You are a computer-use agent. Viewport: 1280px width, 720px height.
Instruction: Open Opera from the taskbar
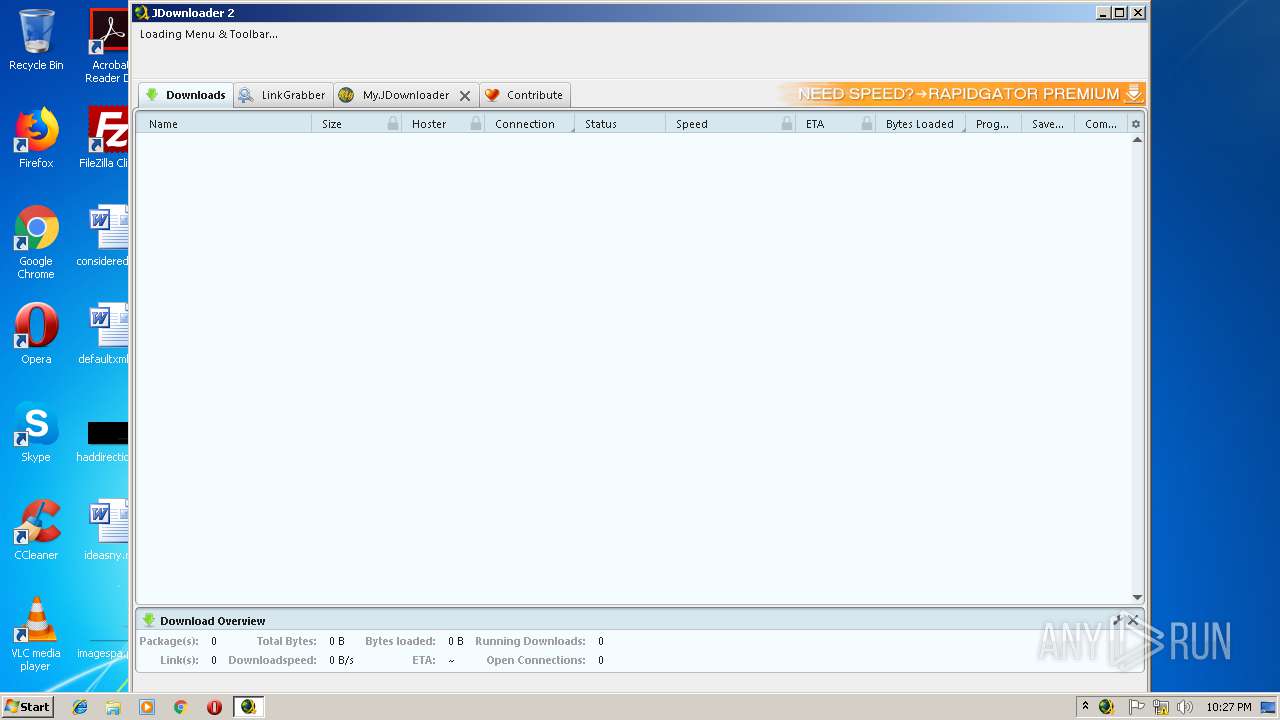pos(214,707)
